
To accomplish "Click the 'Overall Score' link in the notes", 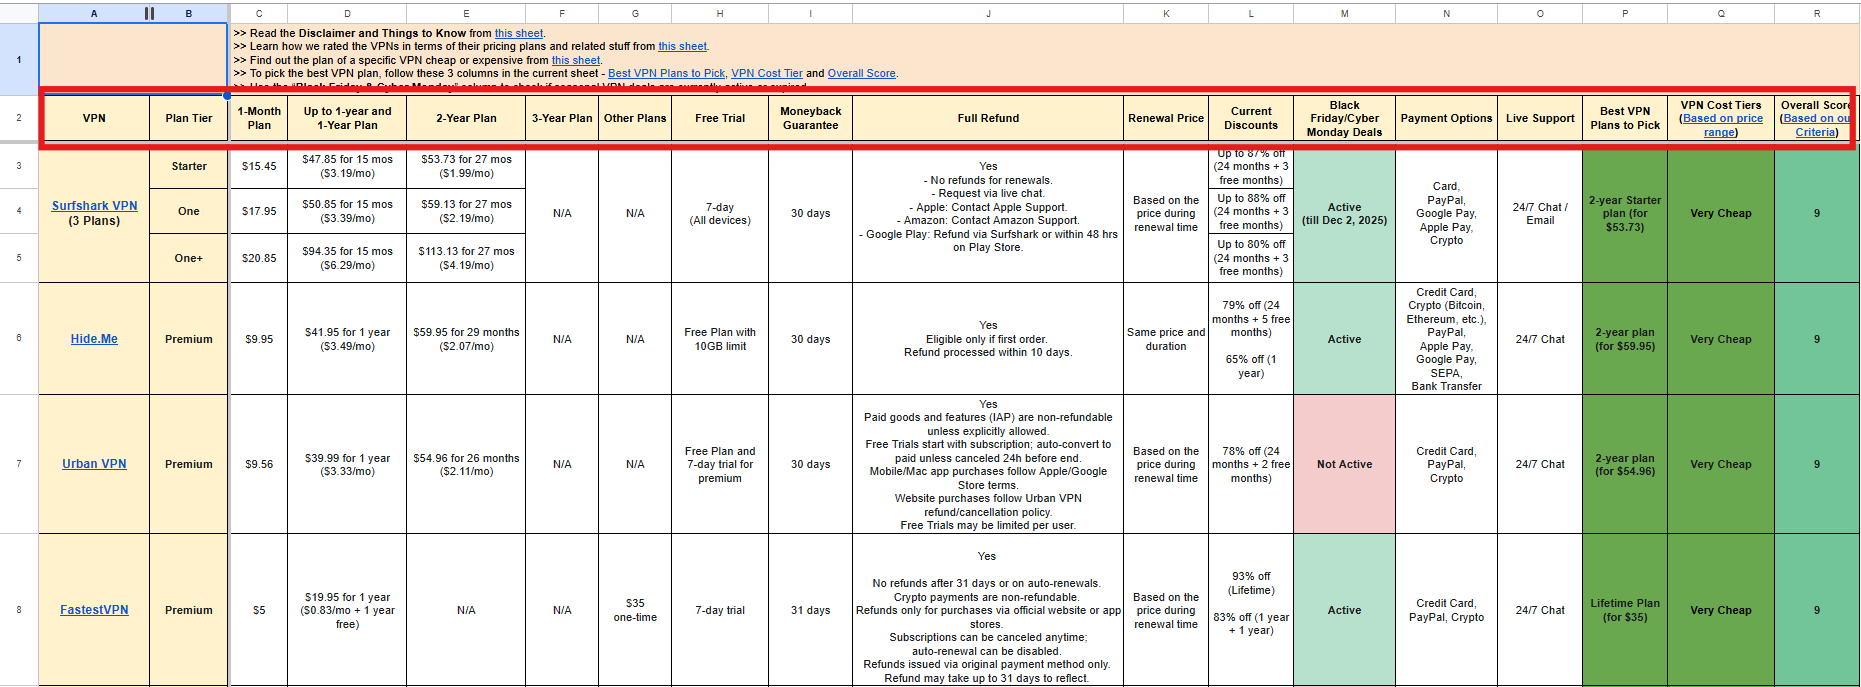I will click(861, 73).
